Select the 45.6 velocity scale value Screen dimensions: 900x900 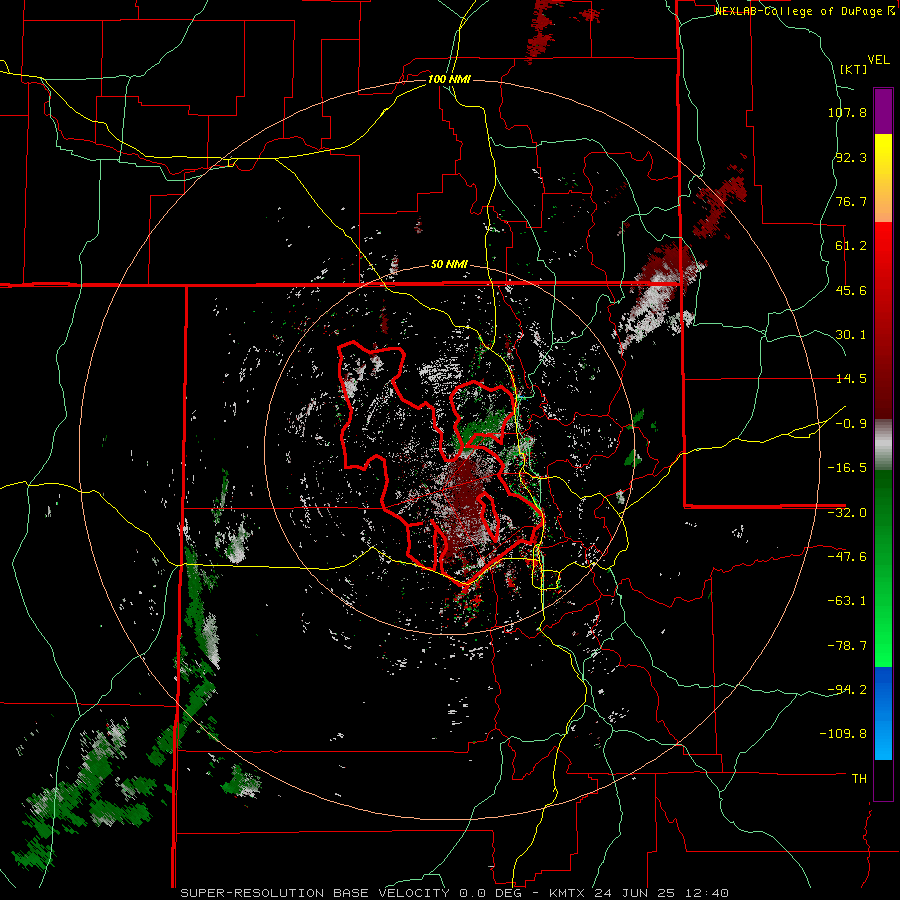click(851, 290)
